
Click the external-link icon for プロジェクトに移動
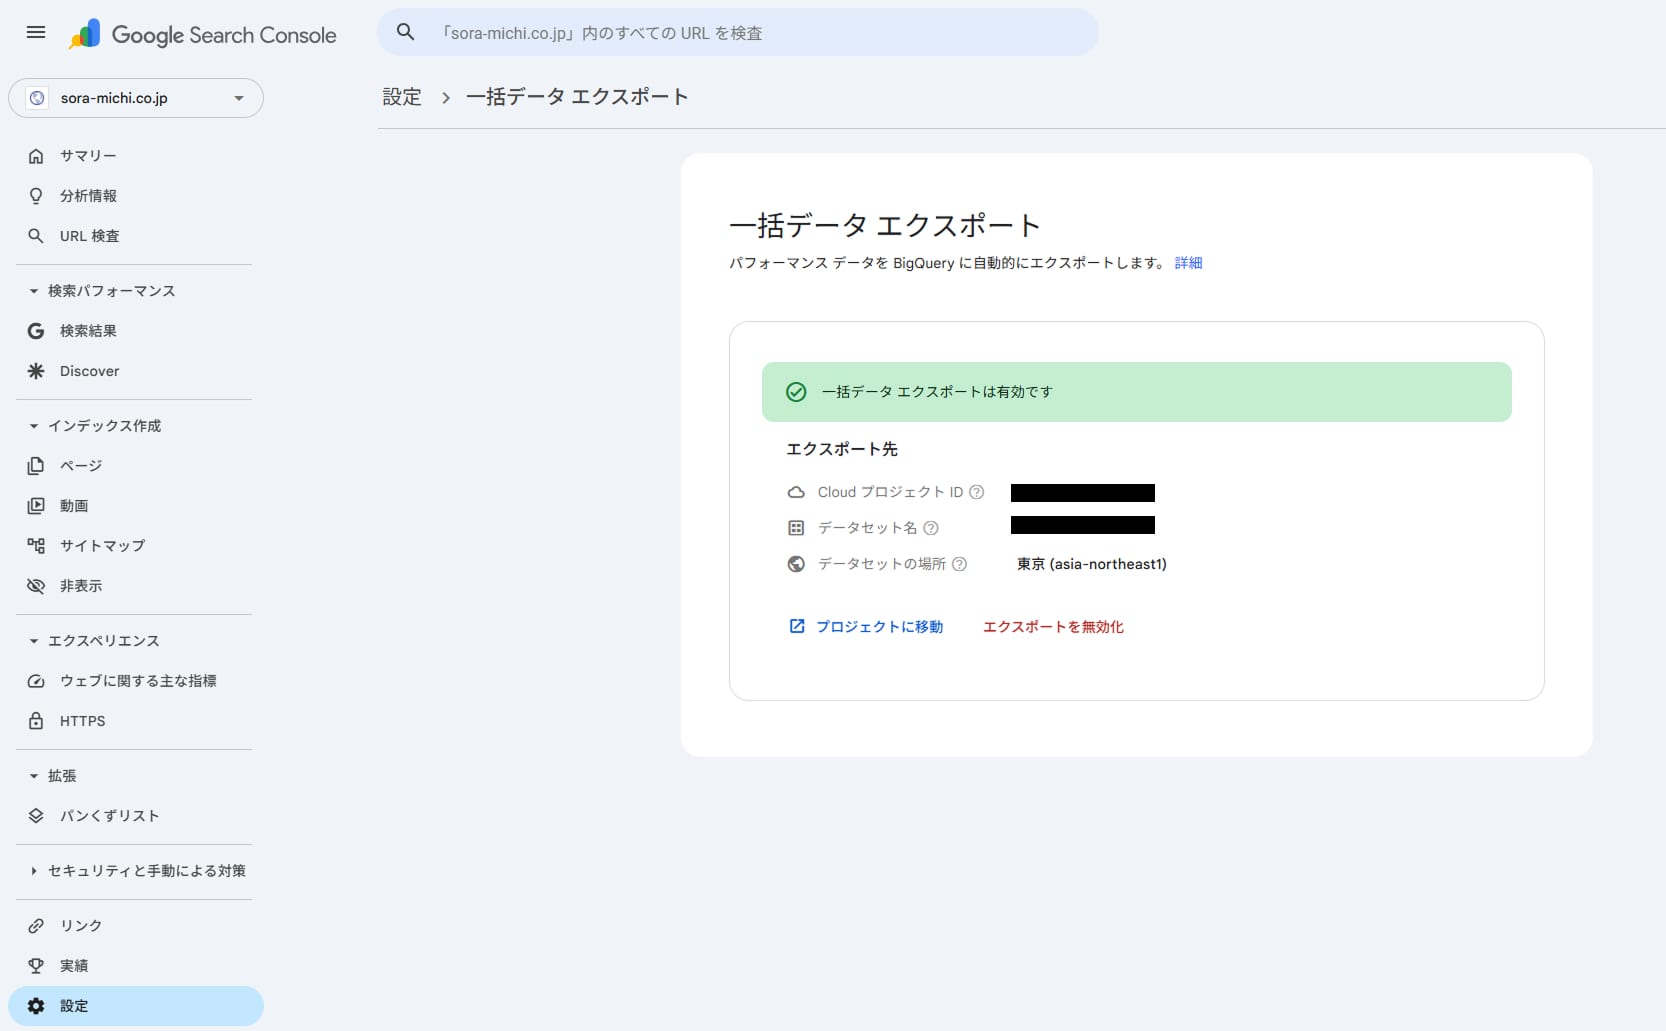coord(797,626)
